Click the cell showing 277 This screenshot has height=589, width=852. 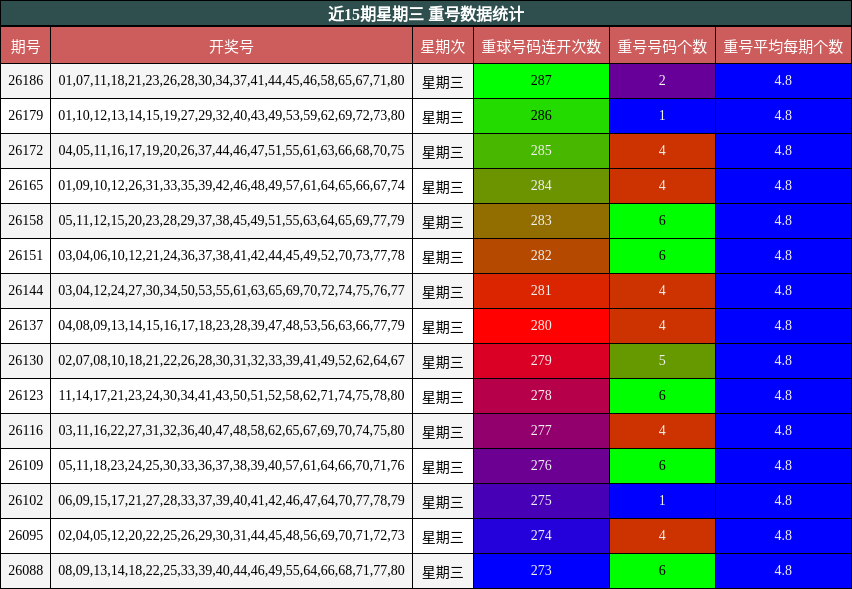[541, 430]
